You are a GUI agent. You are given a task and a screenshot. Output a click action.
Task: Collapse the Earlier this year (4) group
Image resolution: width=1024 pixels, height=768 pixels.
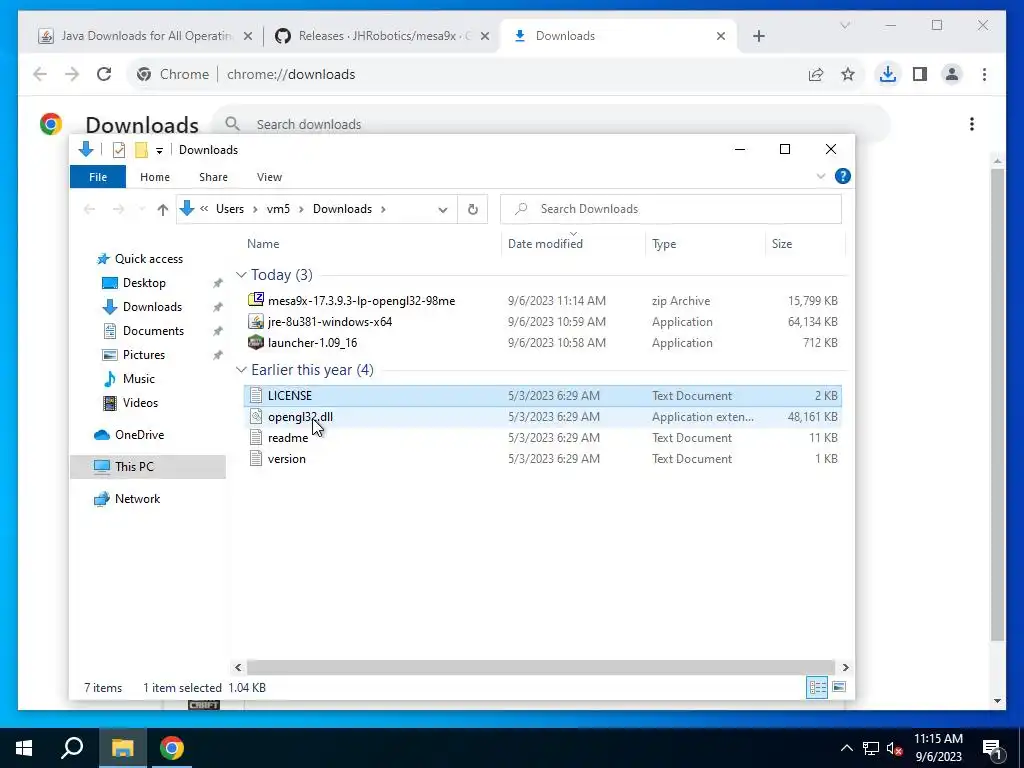[x=241, y=370]
